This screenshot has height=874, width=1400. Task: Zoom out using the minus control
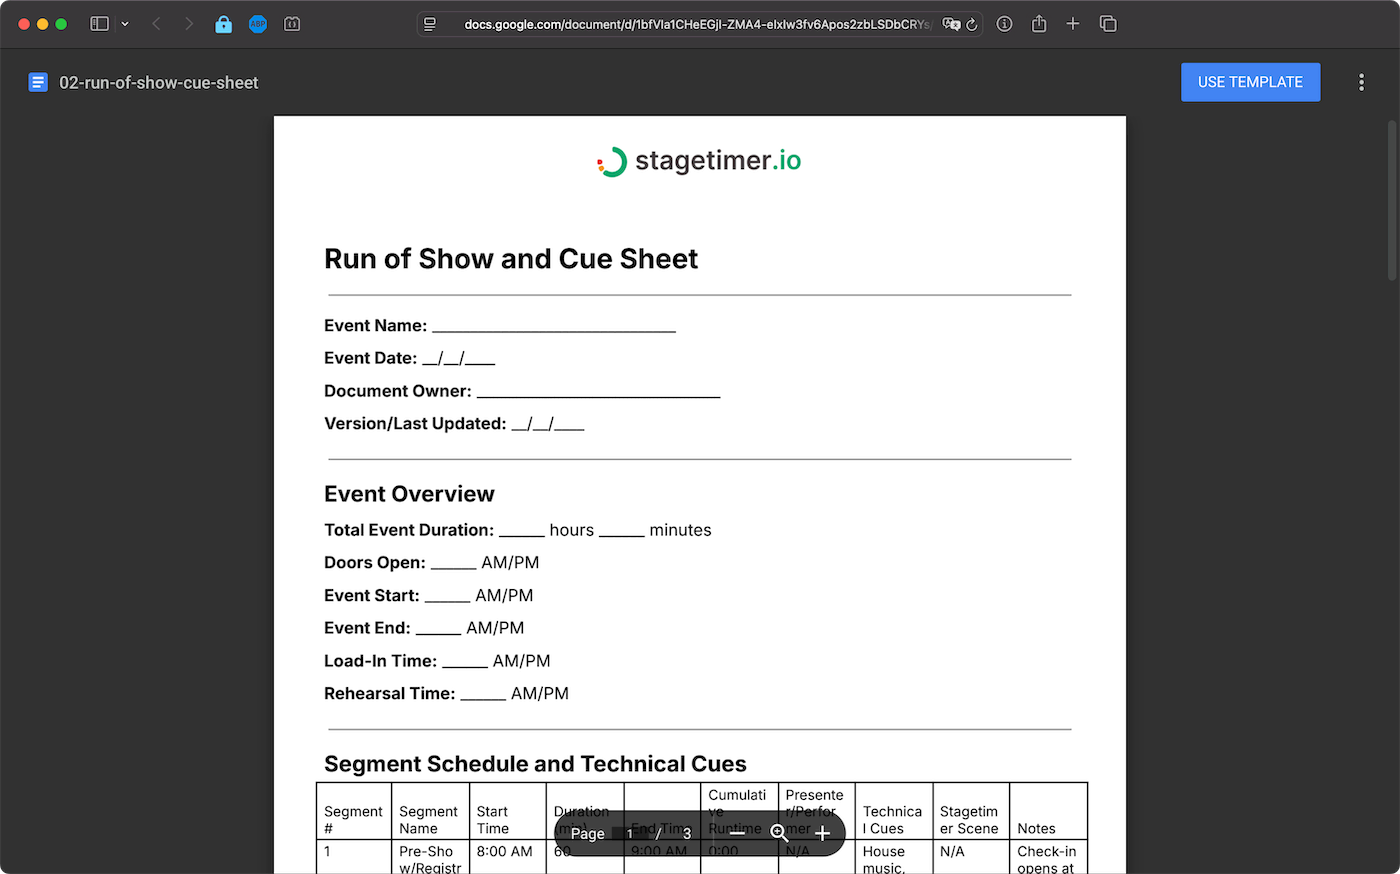point(737,832)
